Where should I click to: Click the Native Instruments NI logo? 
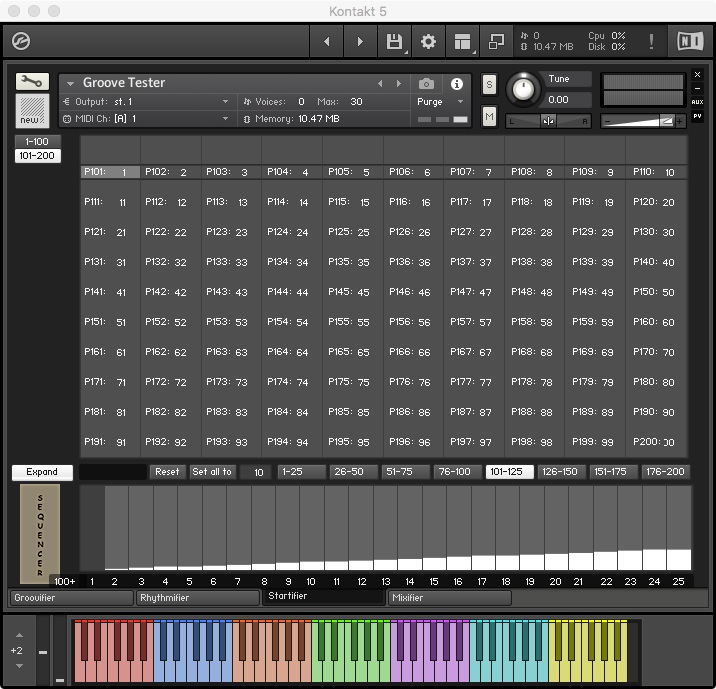coord(690,42)
